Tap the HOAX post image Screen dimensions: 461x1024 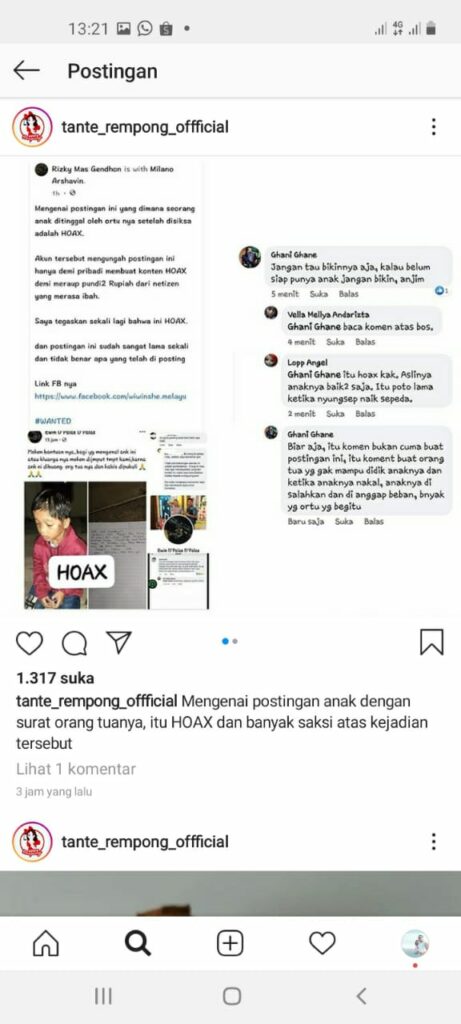[x=230, y=386]
